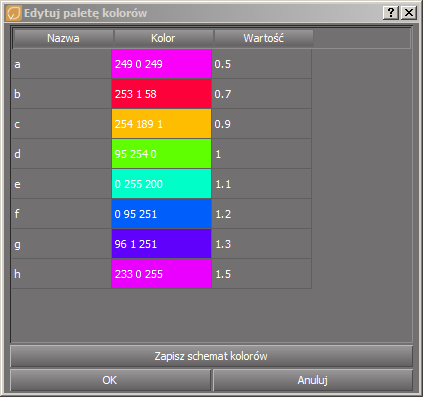
Task: Click the Wartość column header
Action: 263,38
